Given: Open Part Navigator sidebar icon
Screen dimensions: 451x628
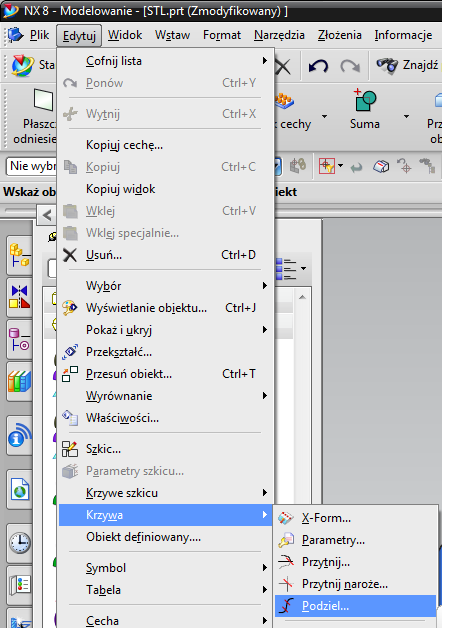Looking at the screenshot, I should 20,340.
